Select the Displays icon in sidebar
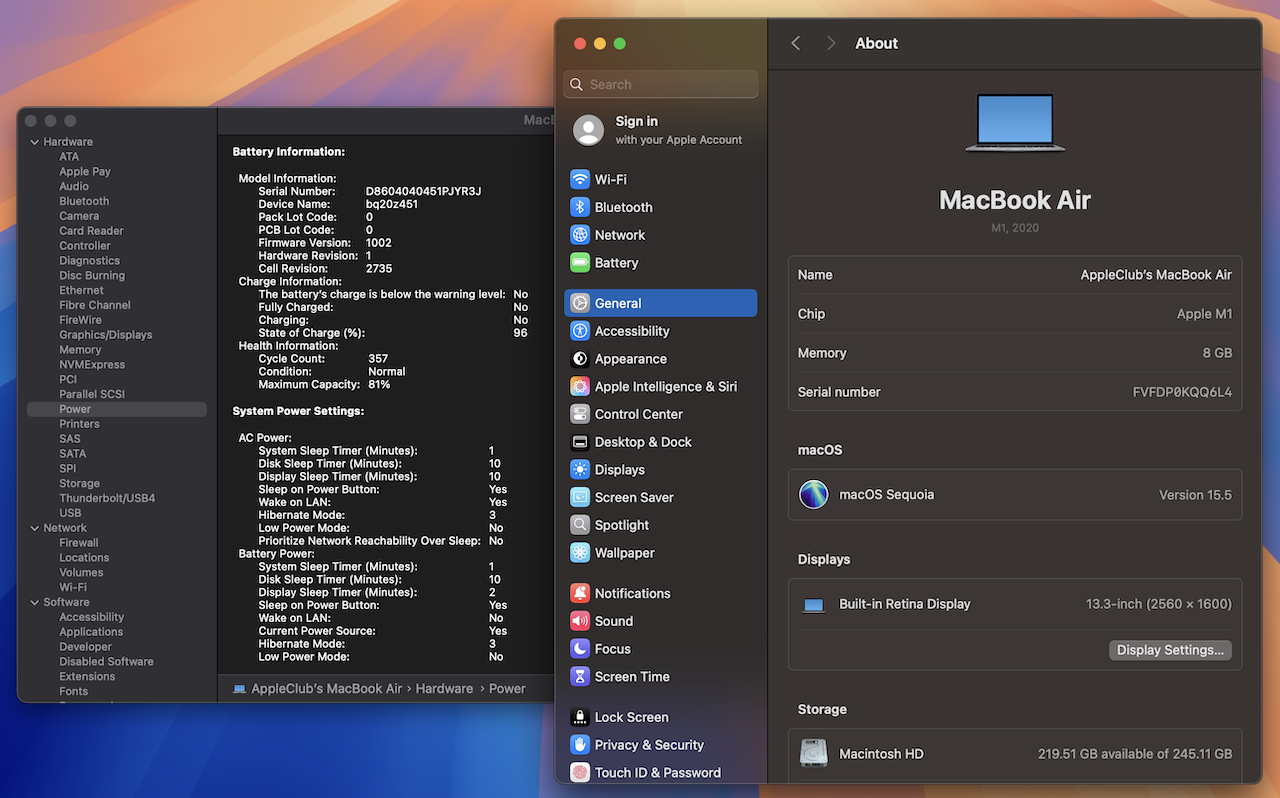The image size is (1280, 798). coord(580,470)
